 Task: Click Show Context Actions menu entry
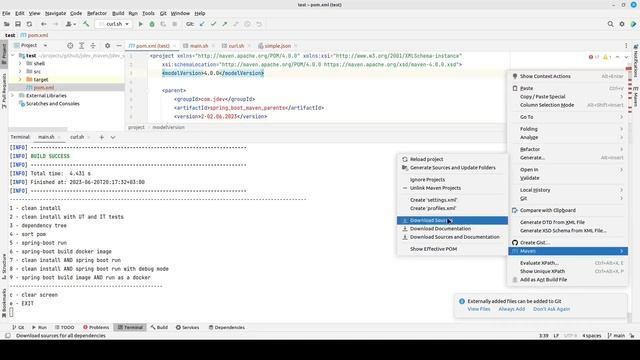[568, 76]
